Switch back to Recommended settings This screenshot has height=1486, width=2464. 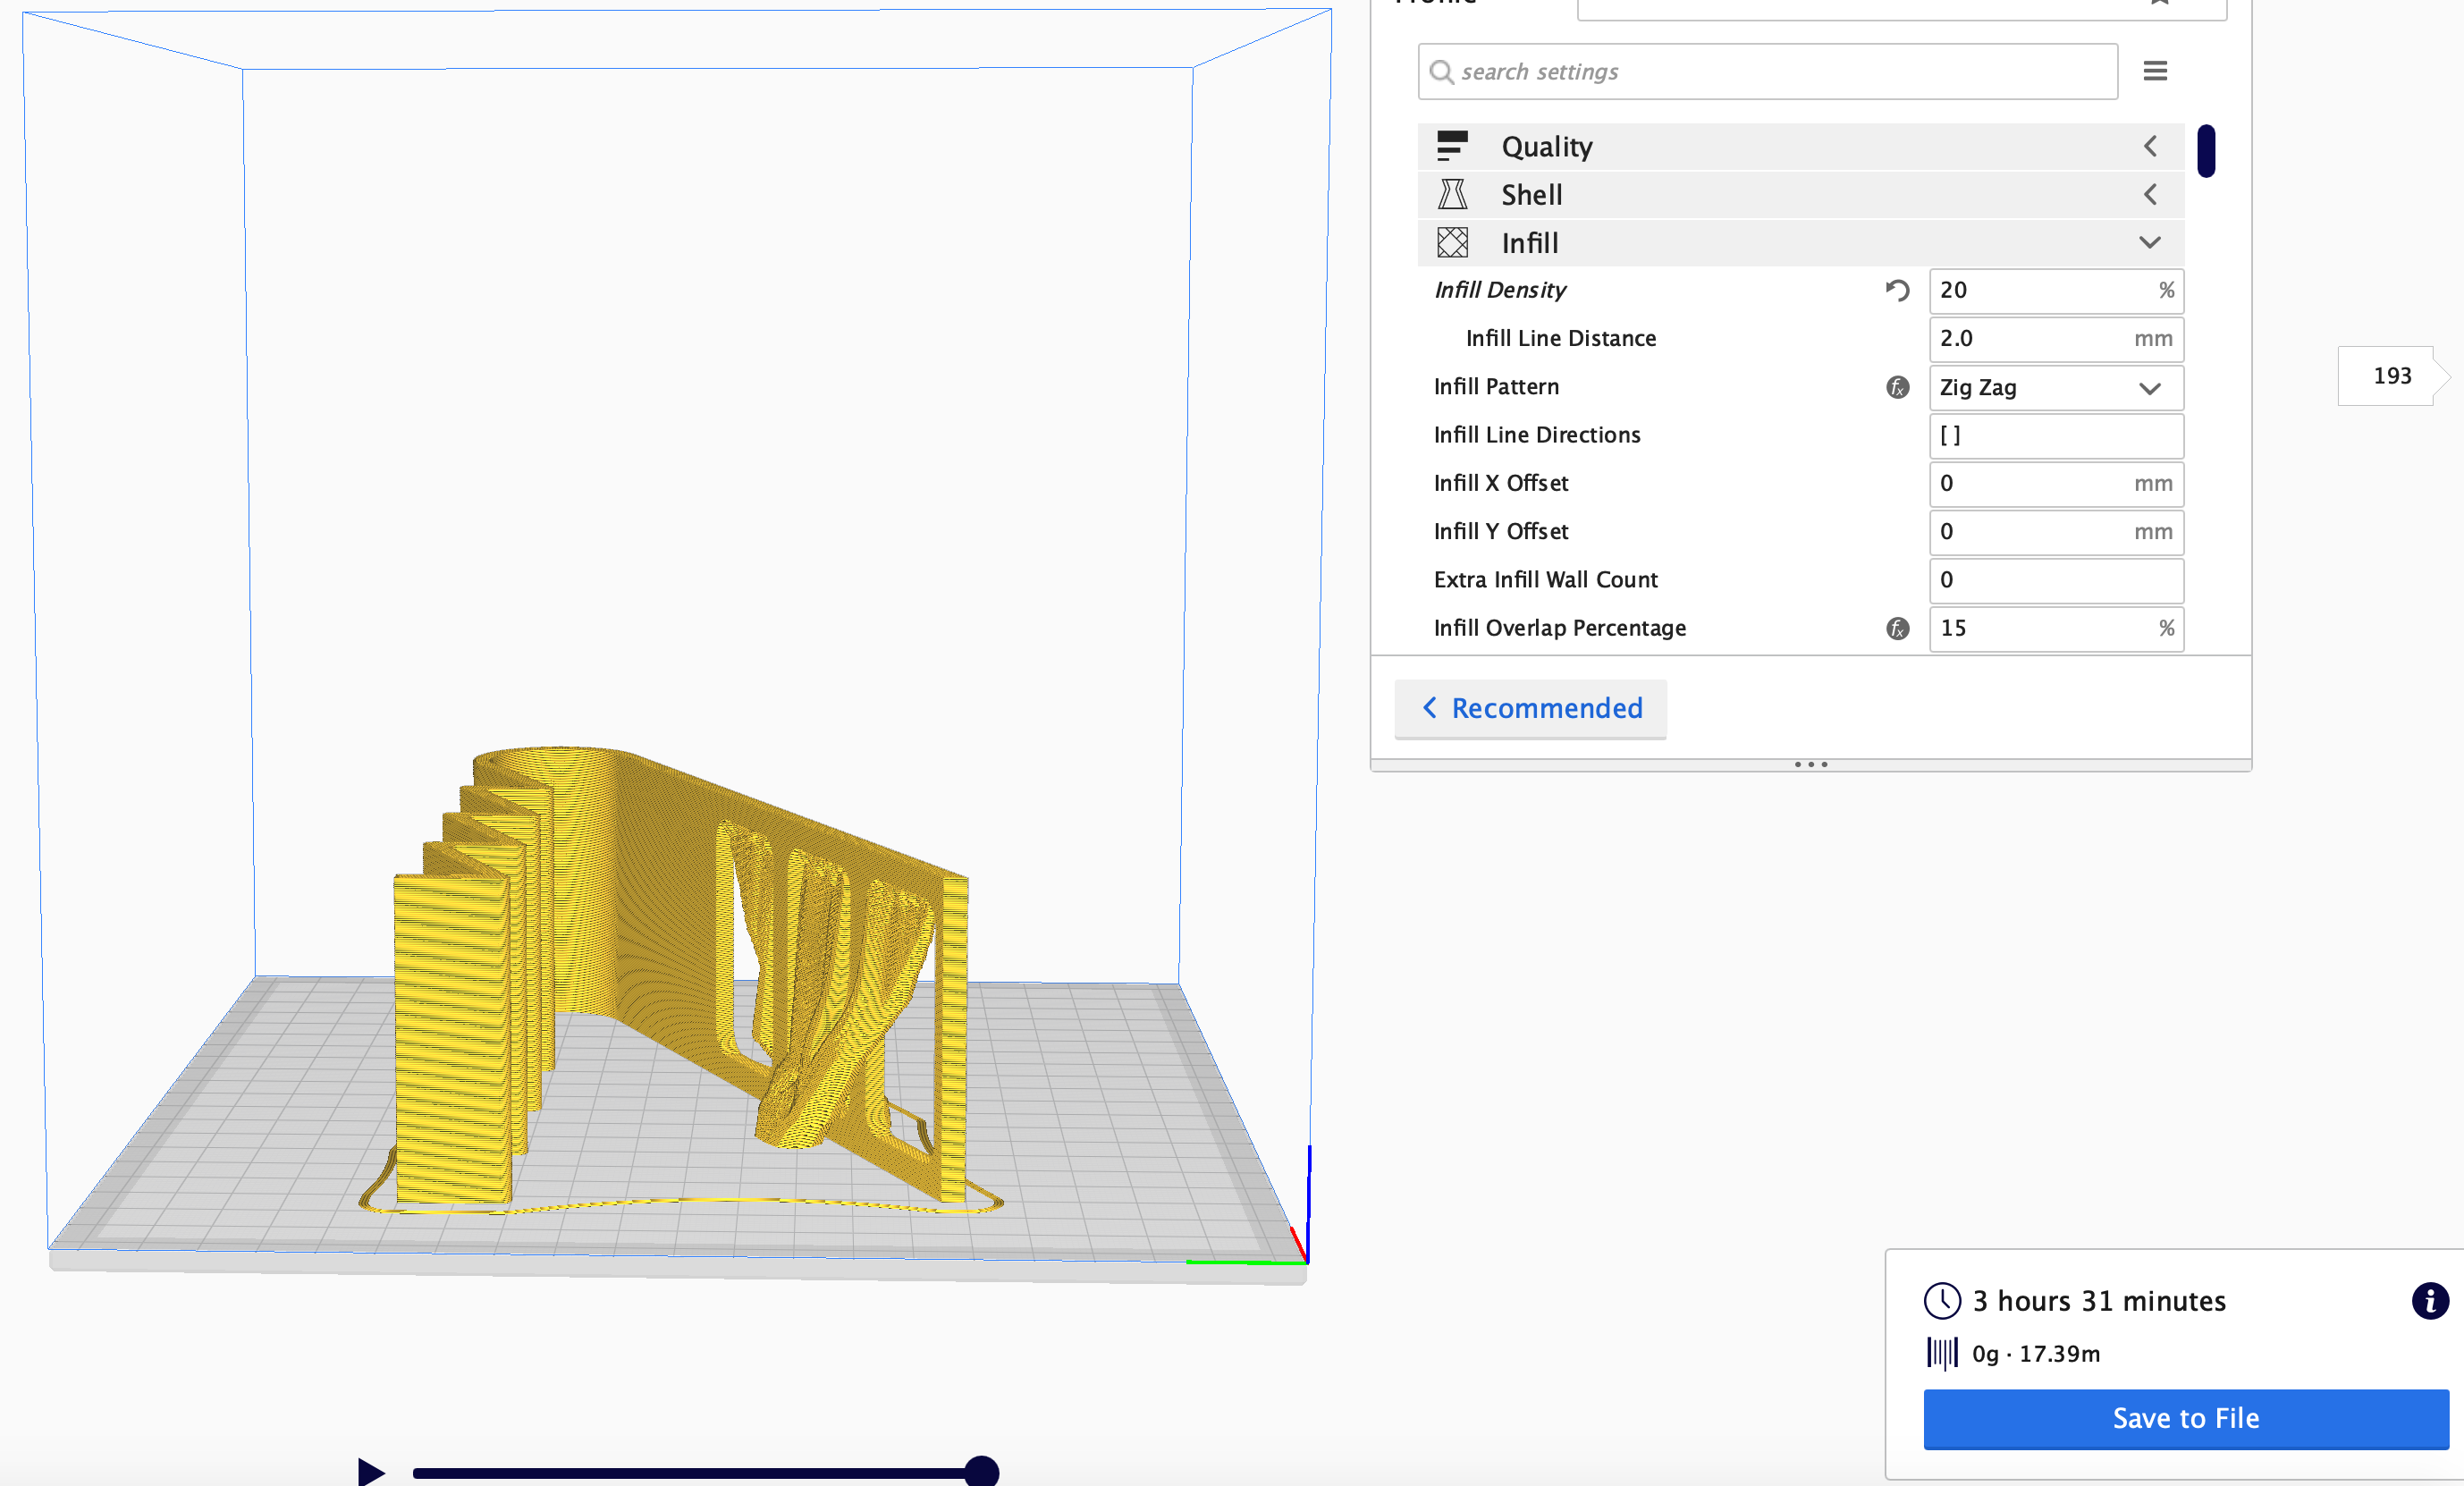click(x=1530, y=708)
